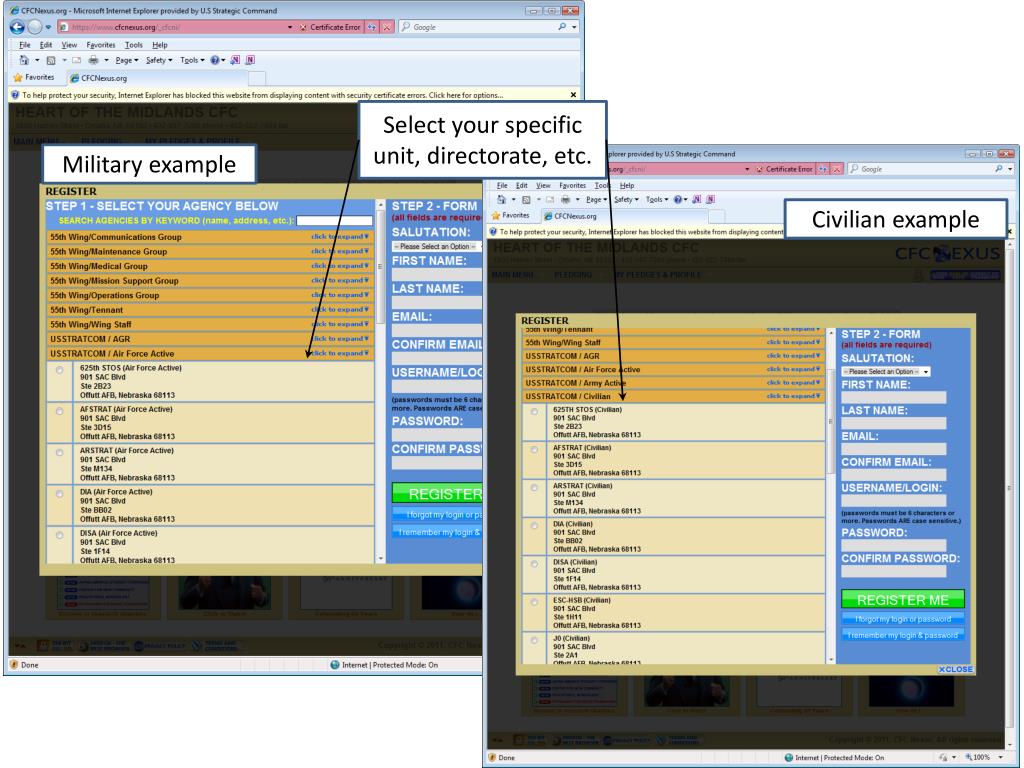Click the Print icon in Civilian window toolbar
The image size is (1024, 768).
566,199
